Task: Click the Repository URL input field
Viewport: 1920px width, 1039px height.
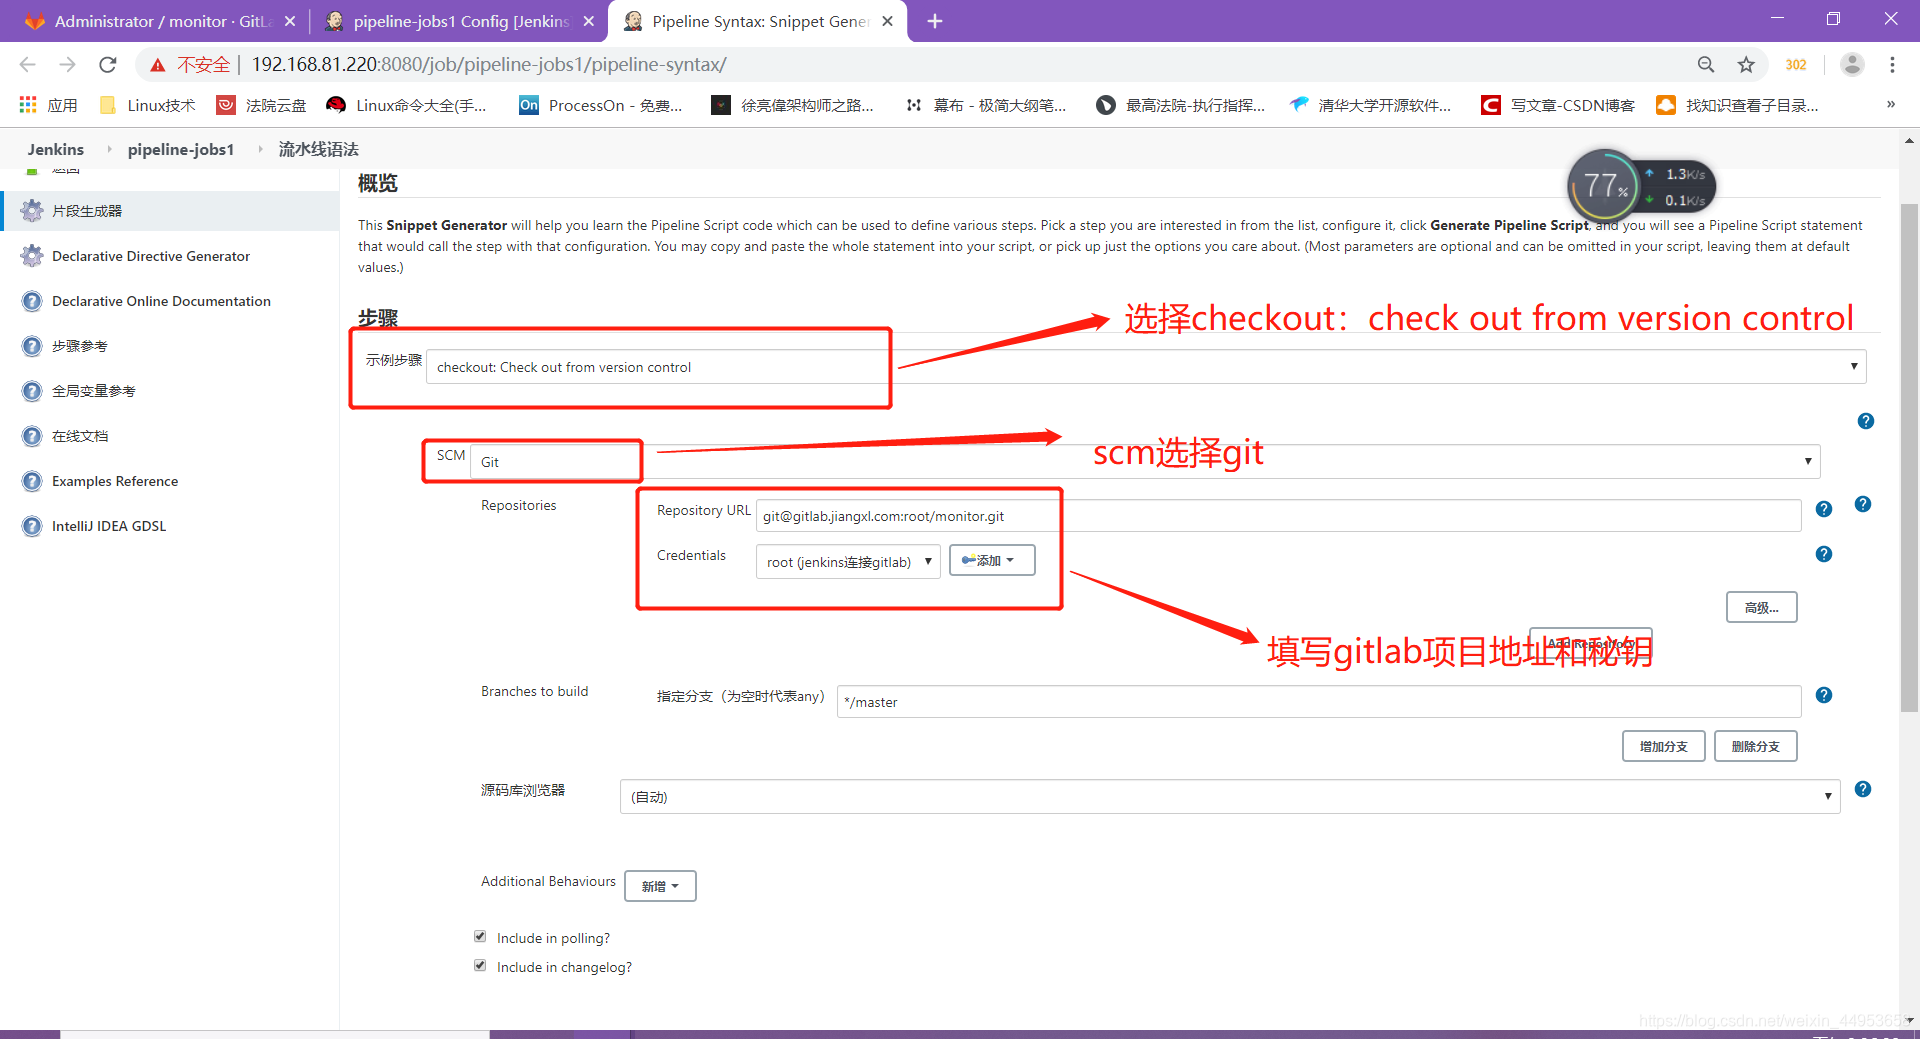Action: point(1279,516)
